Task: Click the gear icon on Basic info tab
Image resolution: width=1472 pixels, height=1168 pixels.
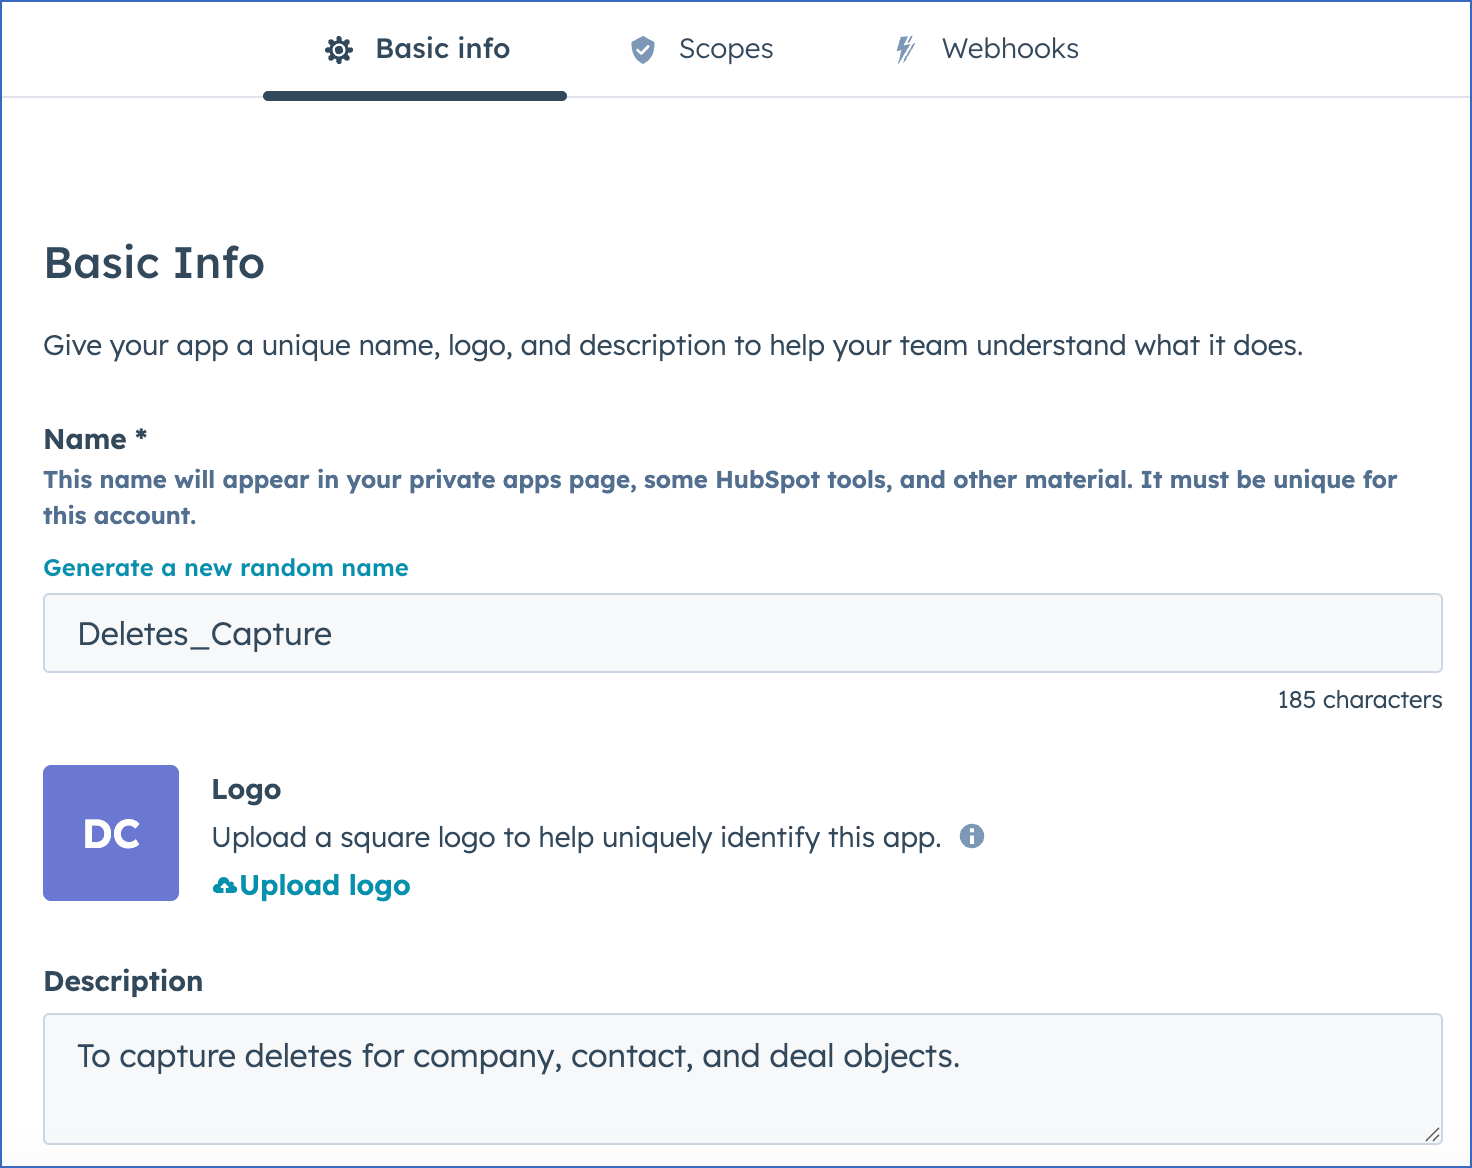Action: coord(339,50)
